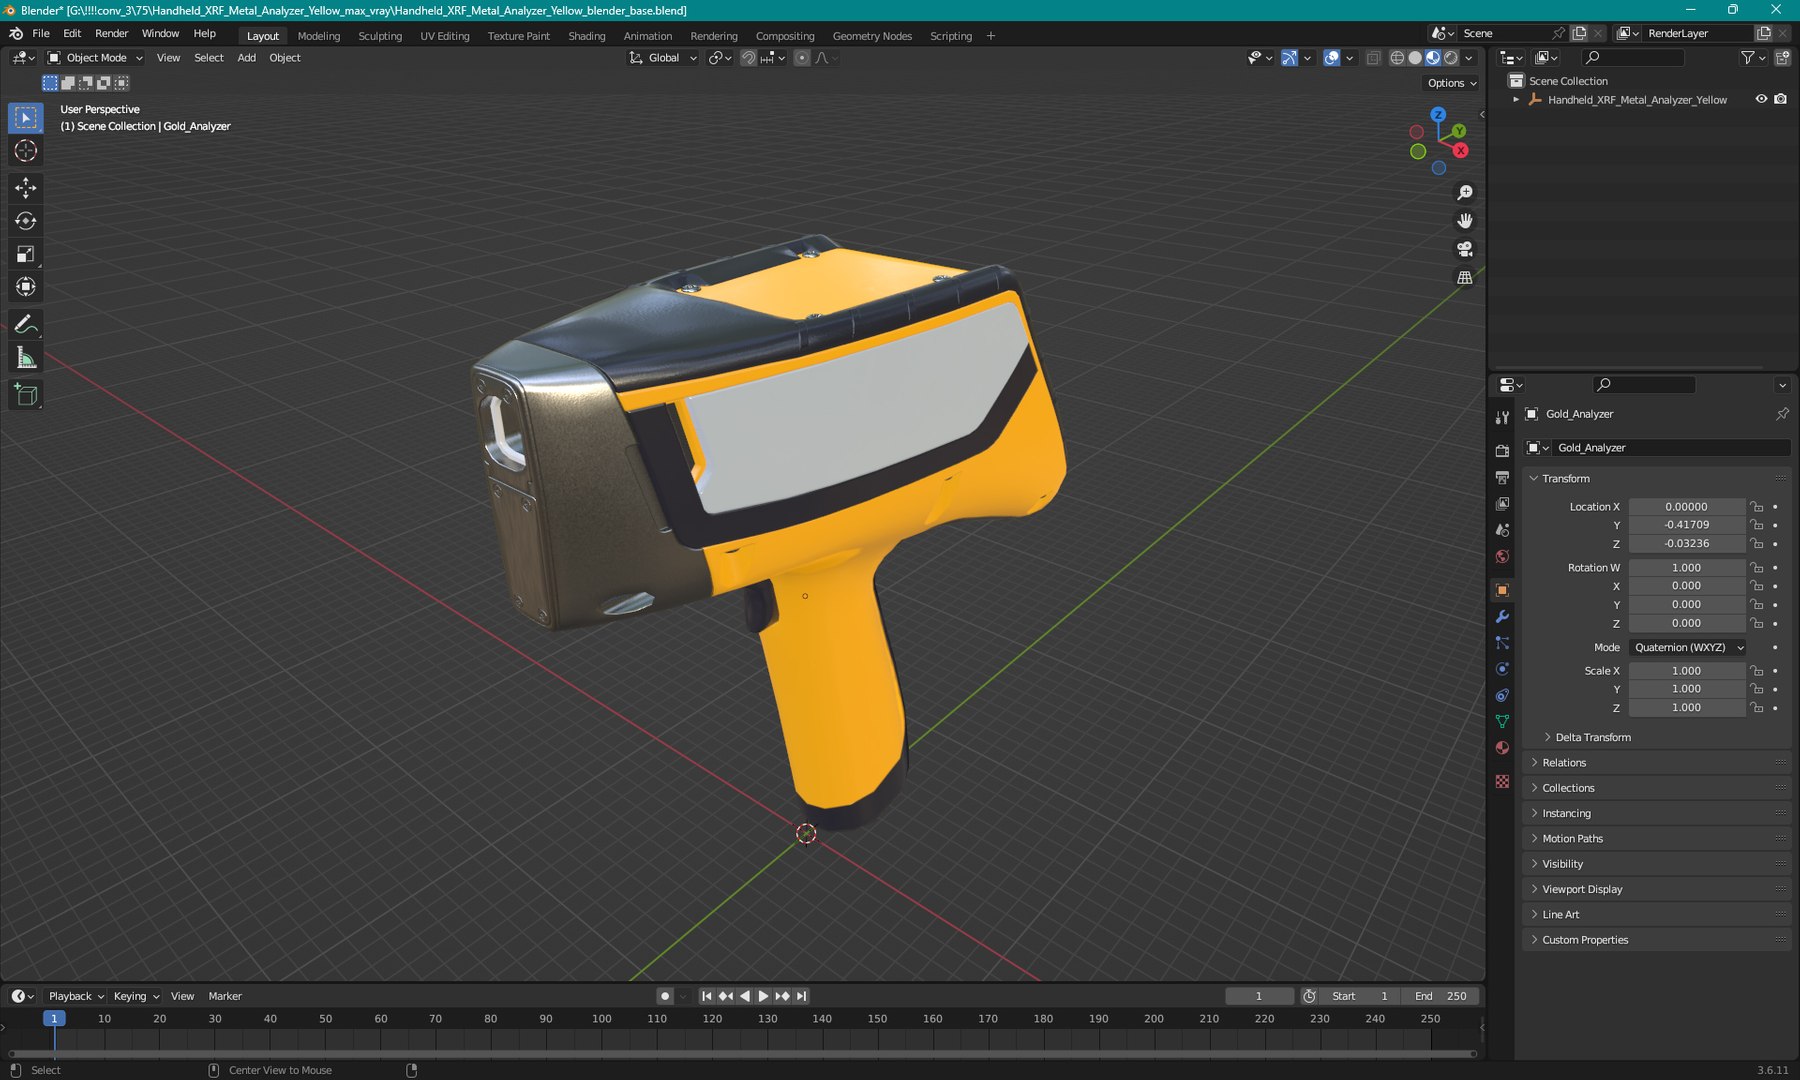1800x1080 pixels.
Task: Click the pan hand viewport icon
Action: [1465, 221]
